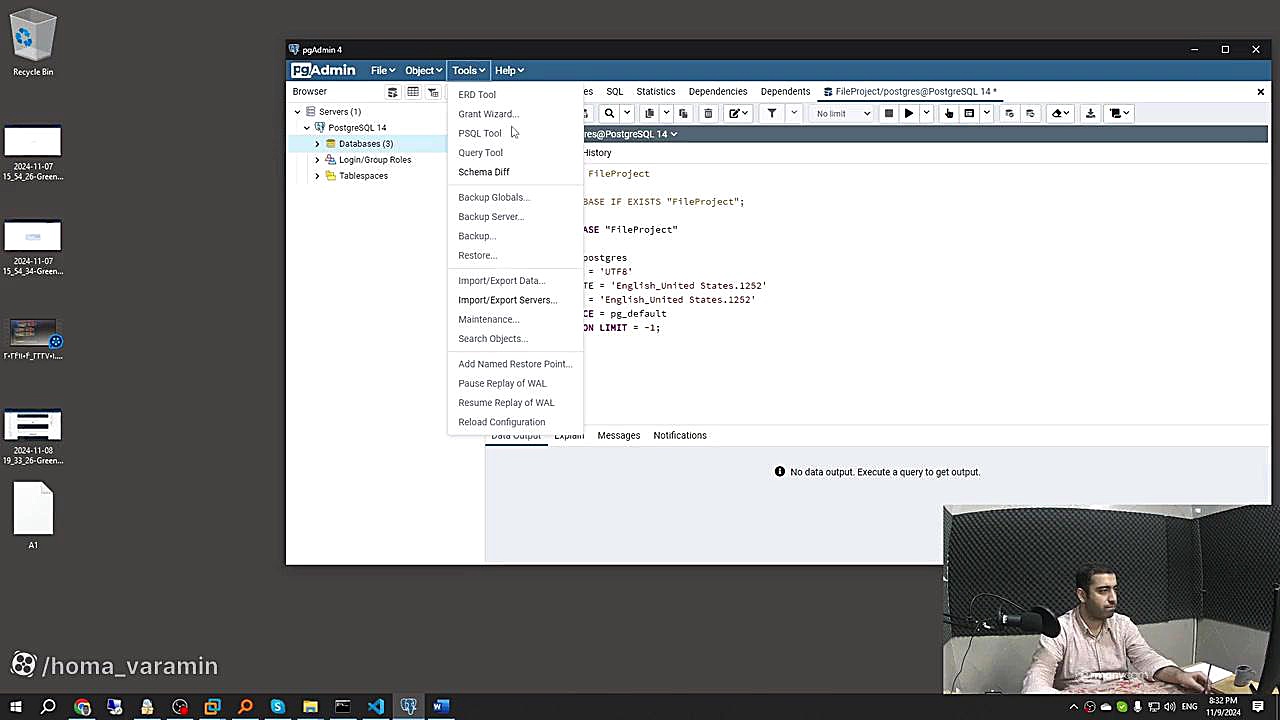
Task: Click the Windows Start button
Action: (x=16, y=707)
